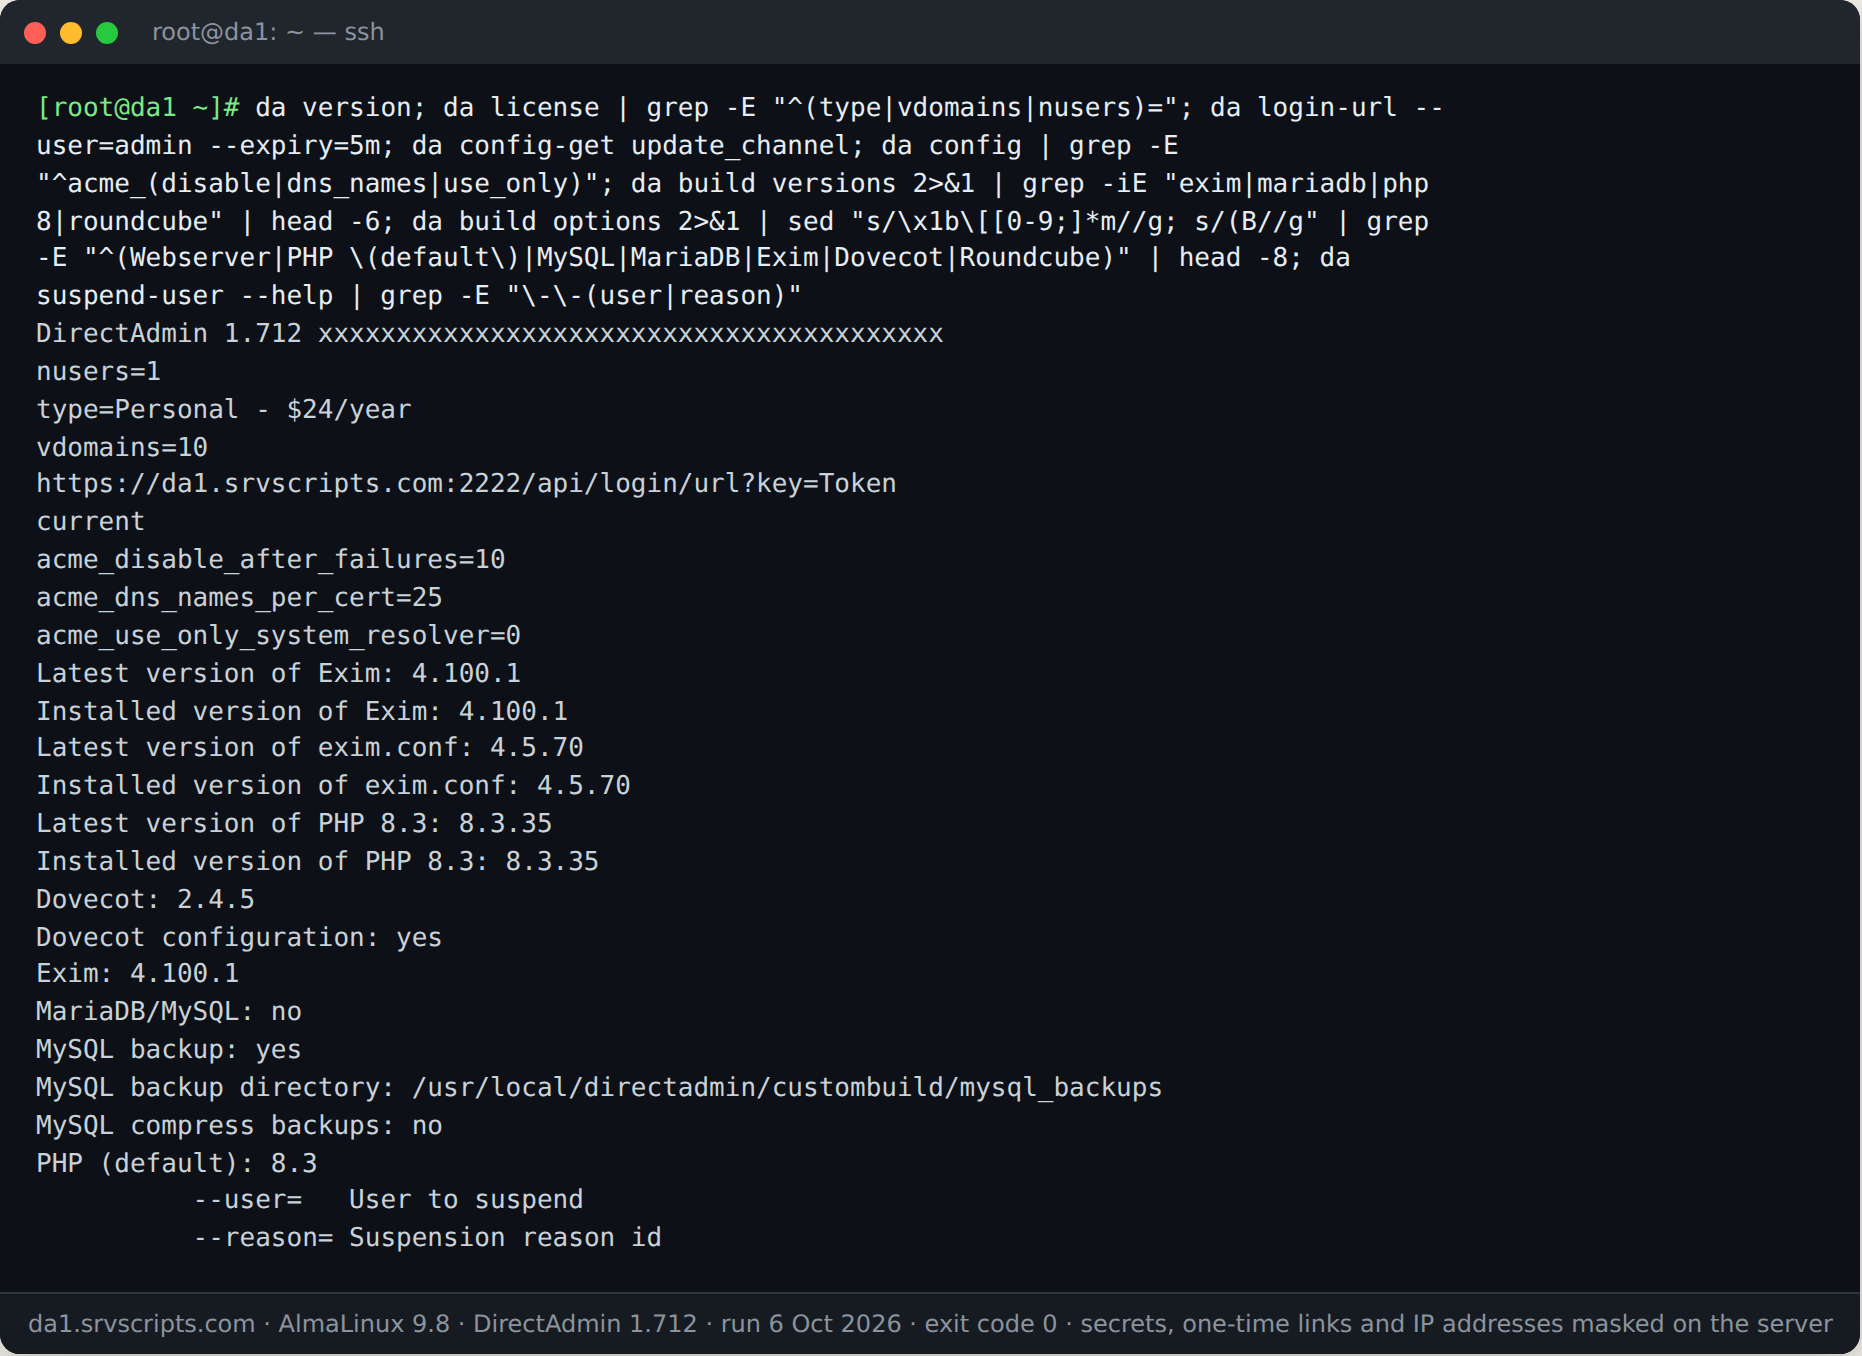
Task: Click the 'Exim: 4.100.1' options line
Action: pos(138,973)
